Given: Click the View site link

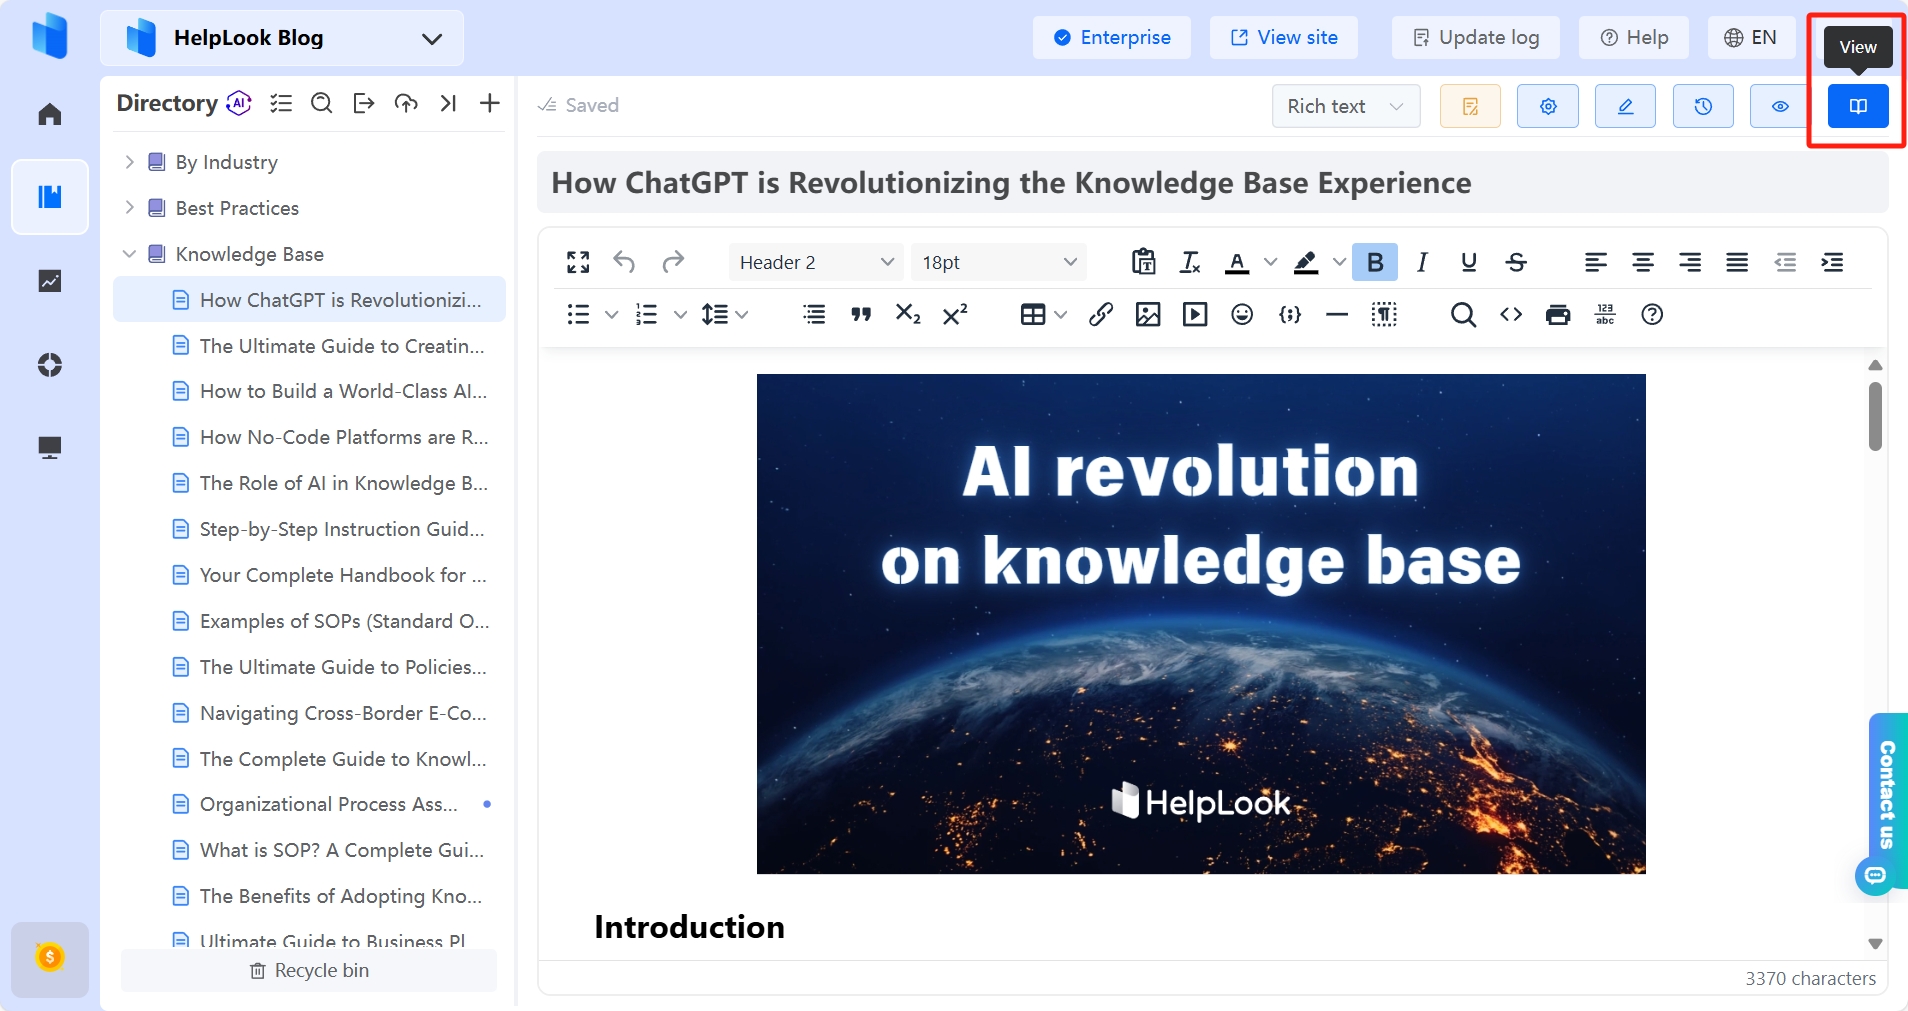Looking at the screenshot, I should tap(1284, 38).
